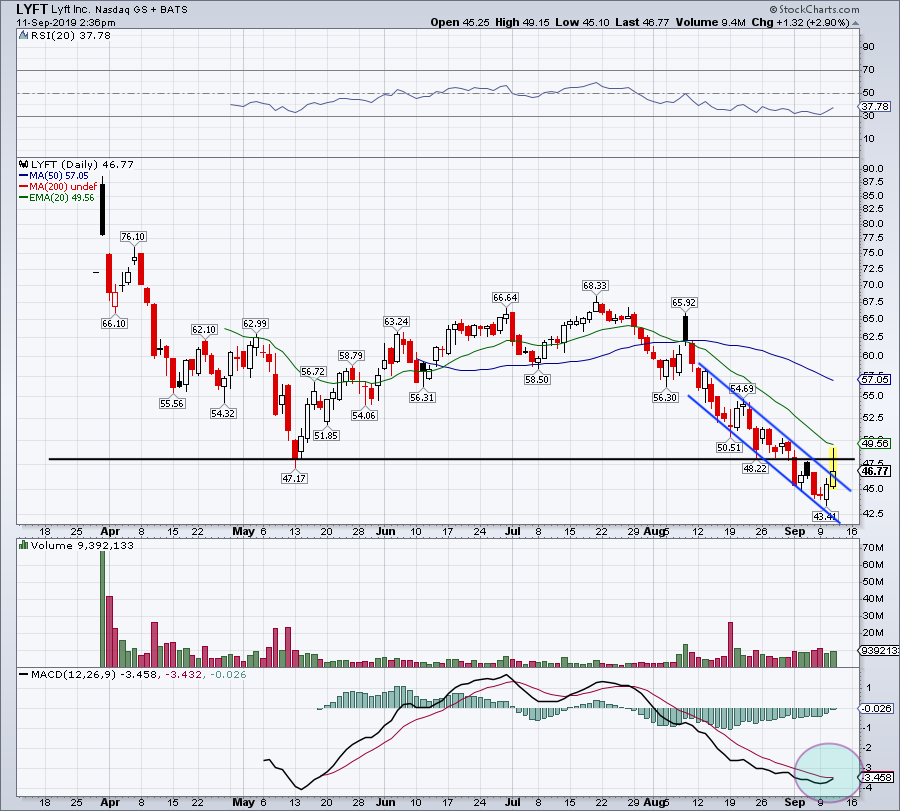Image resolution: width=900 pixels, height=811 pixels.
Task: Click the LYFT ticker symbol heading
Action: (32, 9)
